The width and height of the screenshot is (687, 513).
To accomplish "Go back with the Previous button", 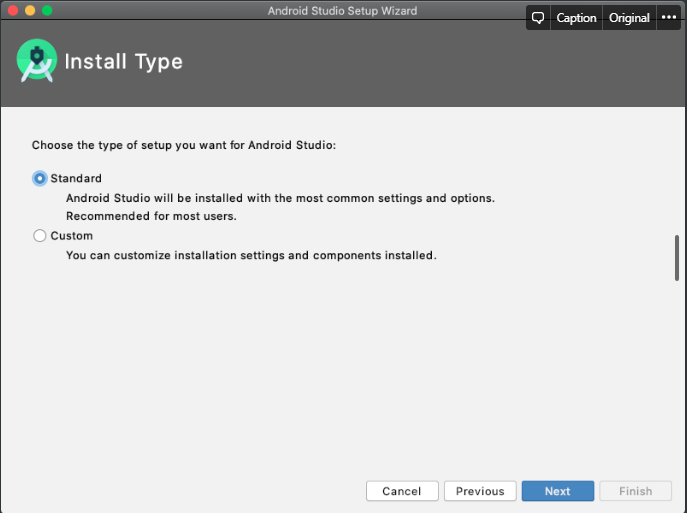I will click(x=480, y=491).
